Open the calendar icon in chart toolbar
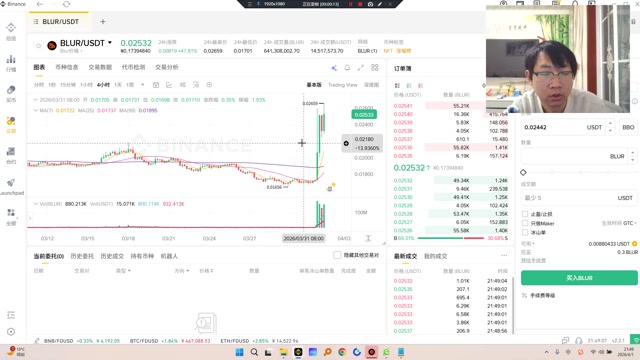640x360 pixels. coord(156,85)
